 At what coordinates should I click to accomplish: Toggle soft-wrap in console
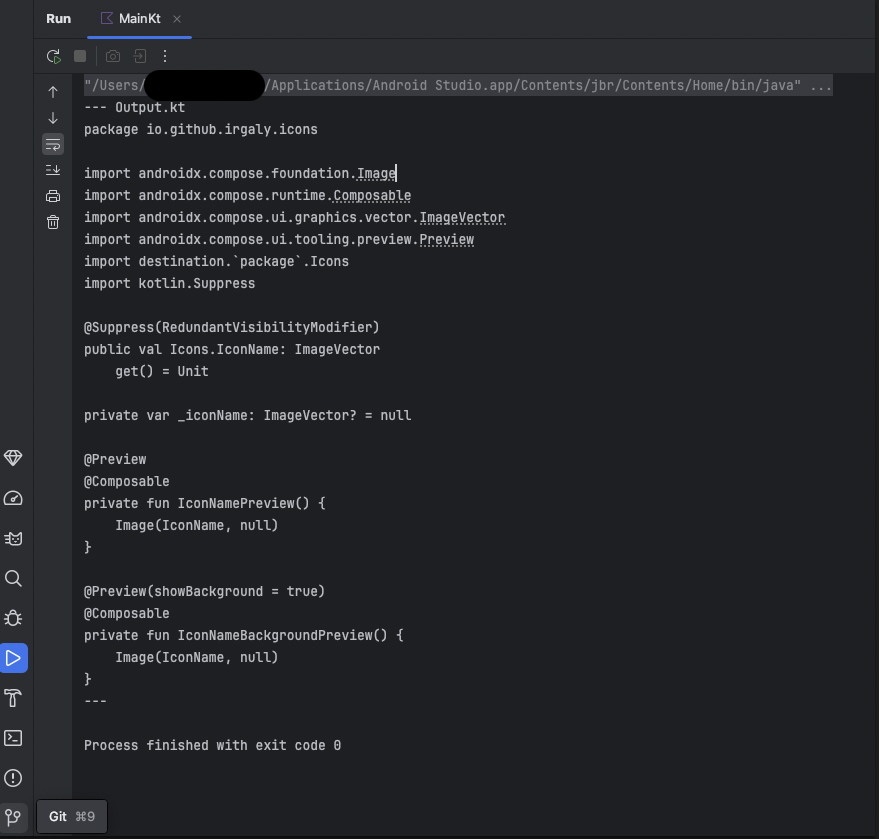tap(53, 145)
